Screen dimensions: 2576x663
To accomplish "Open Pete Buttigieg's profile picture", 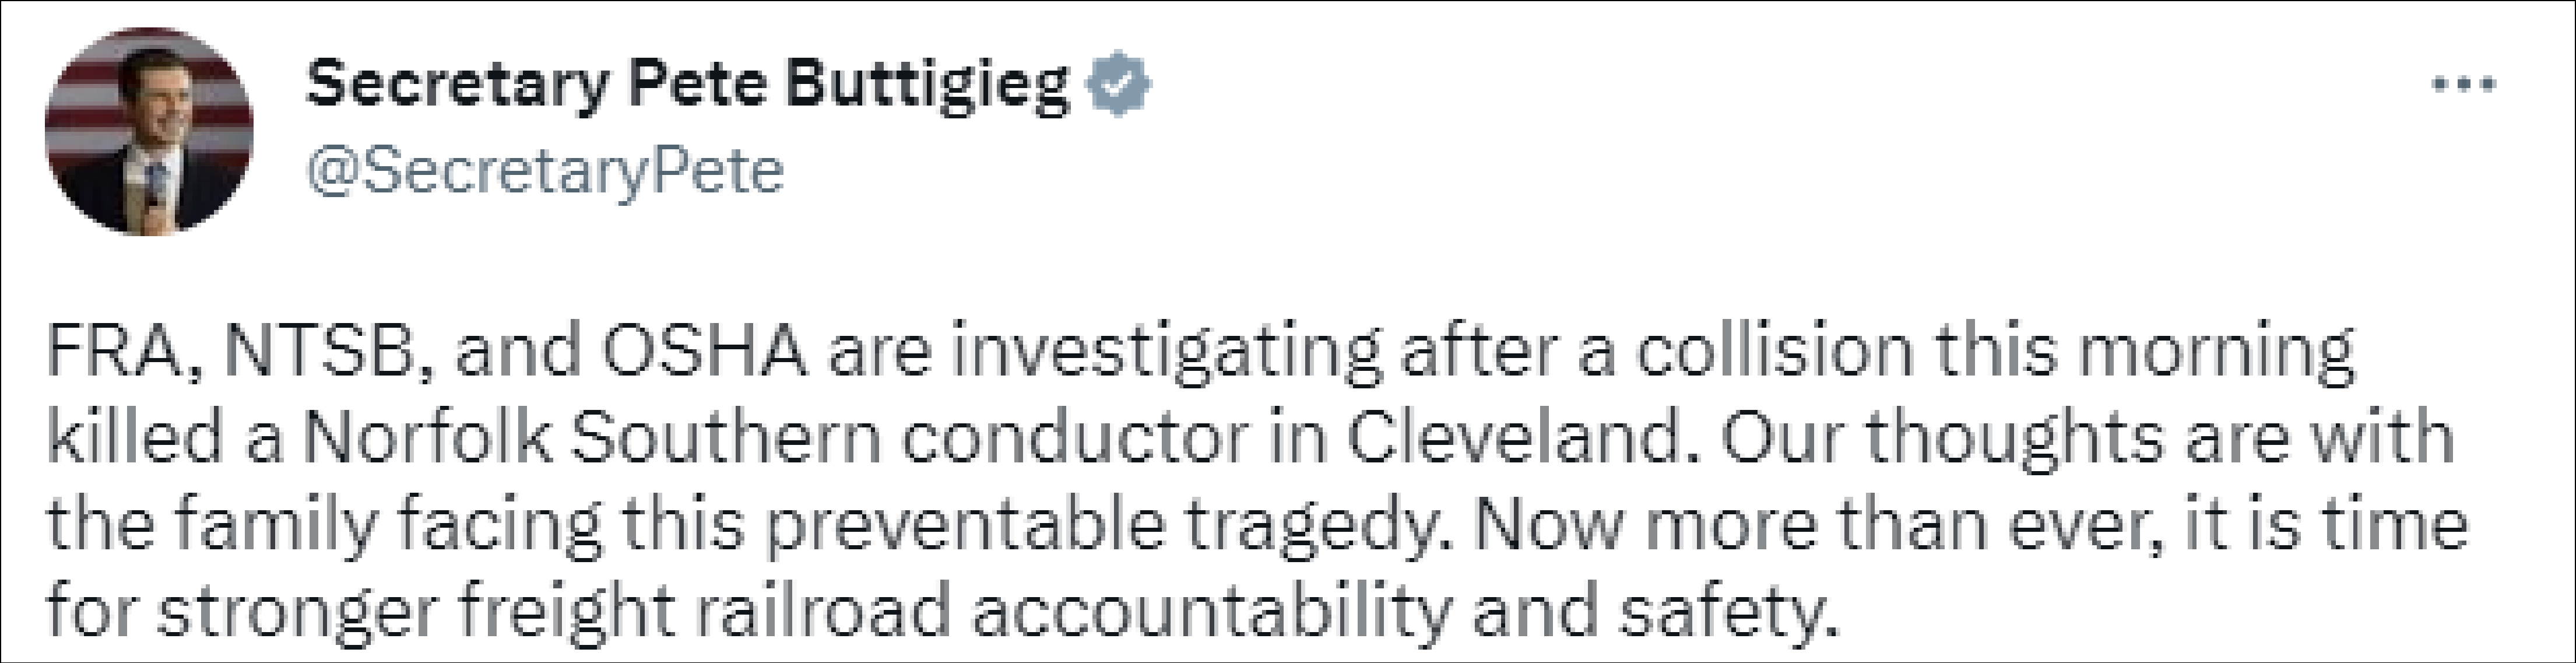I will coord(149,131).
